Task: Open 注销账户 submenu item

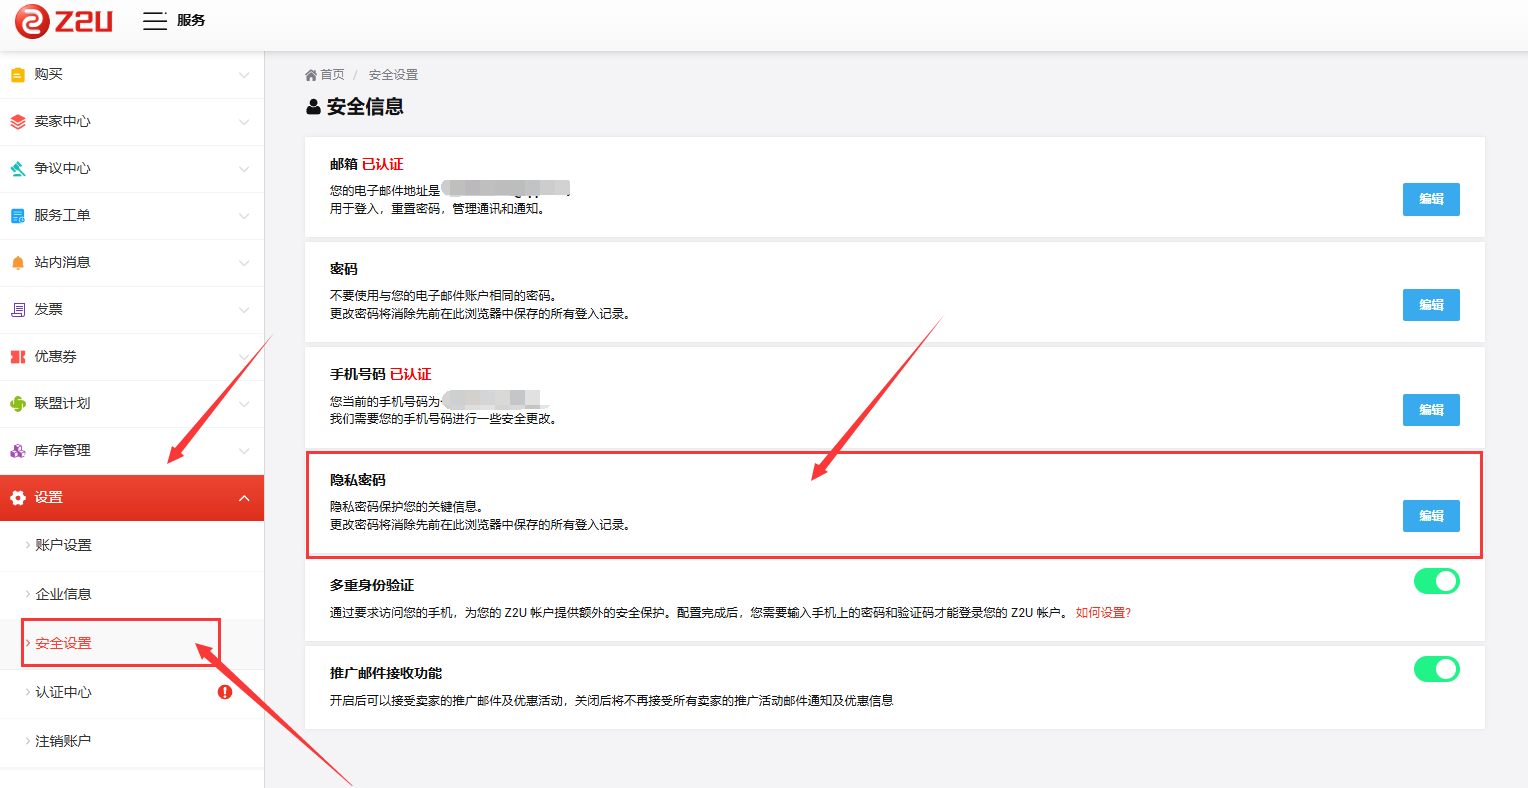Action: (x=132, y=741)
